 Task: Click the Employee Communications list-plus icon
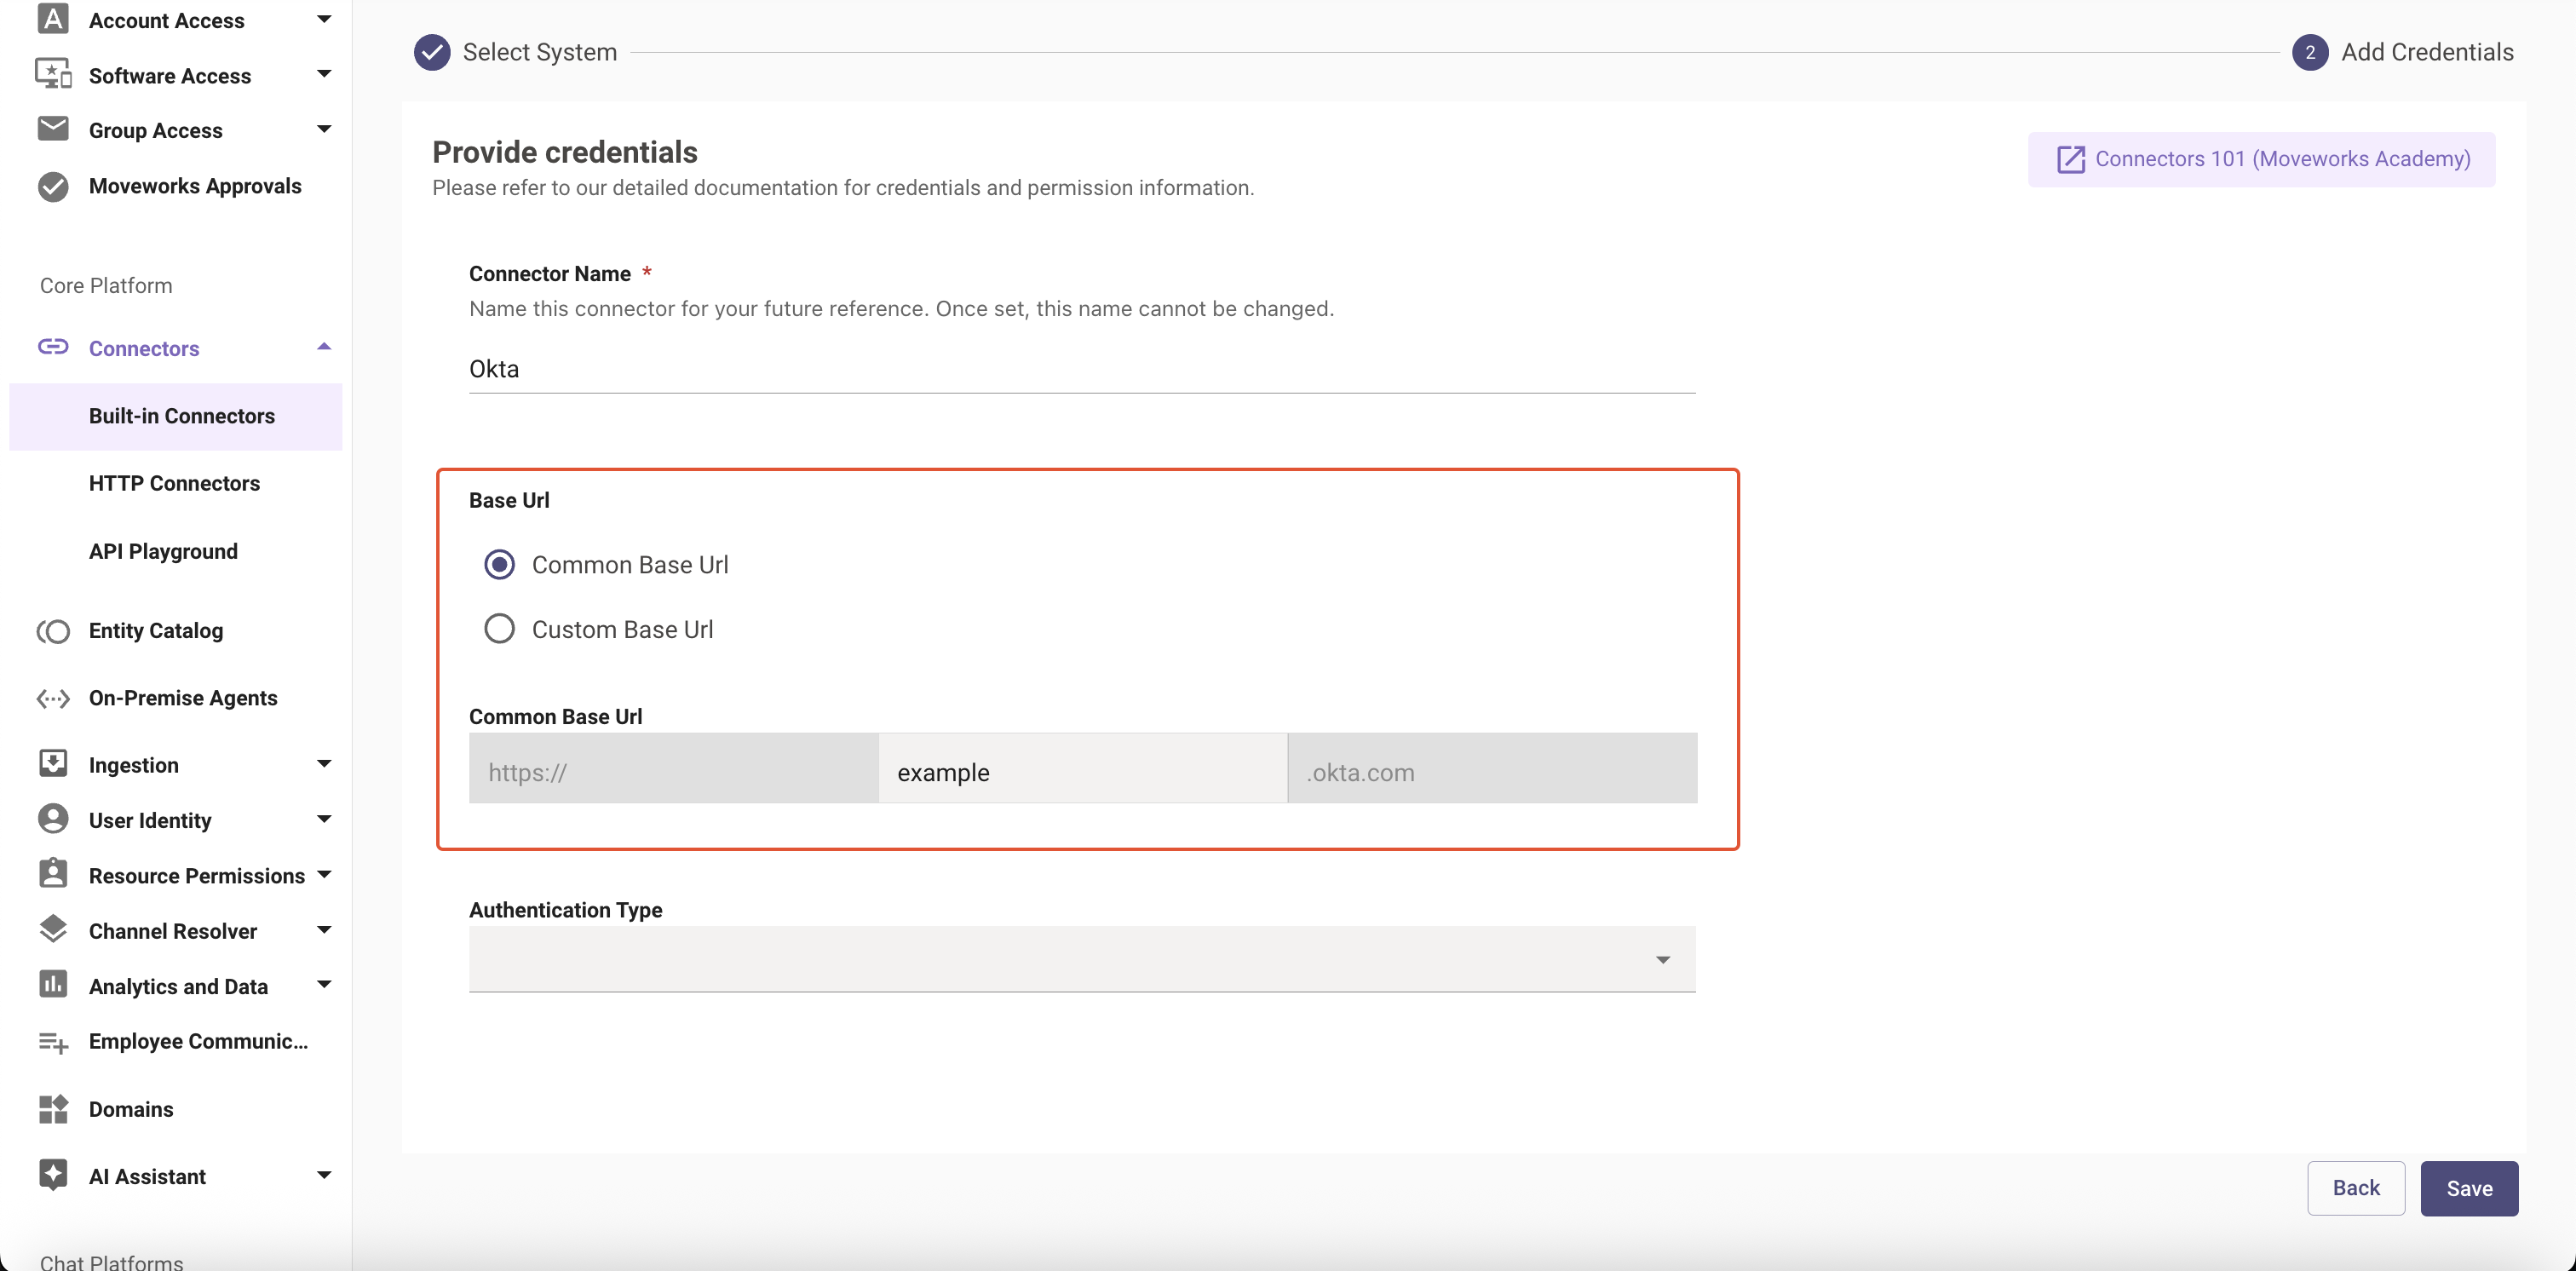click(53, 1043)
